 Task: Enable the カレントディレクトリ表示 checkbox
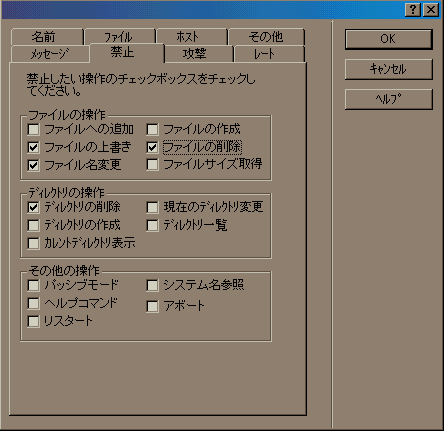coord(33,243)
